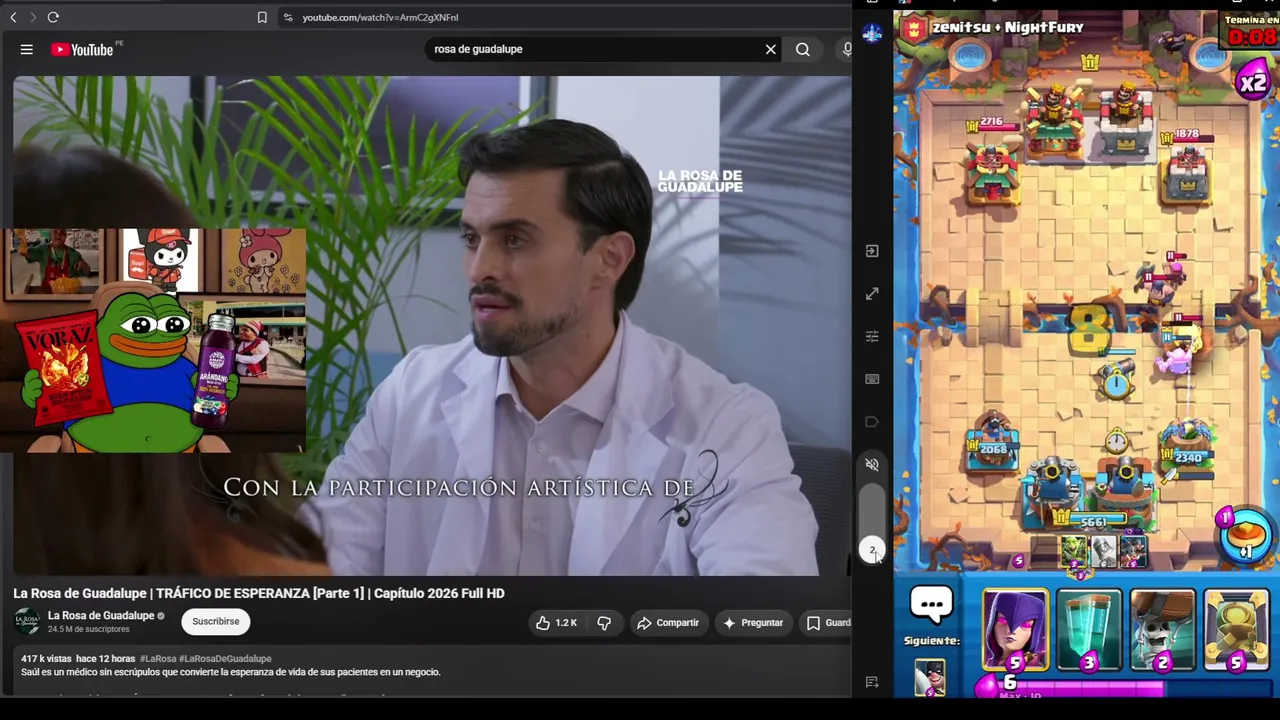1280x720 pixels.
Task: Open the emulator bottom sidebar list icon
Action: 872,682
